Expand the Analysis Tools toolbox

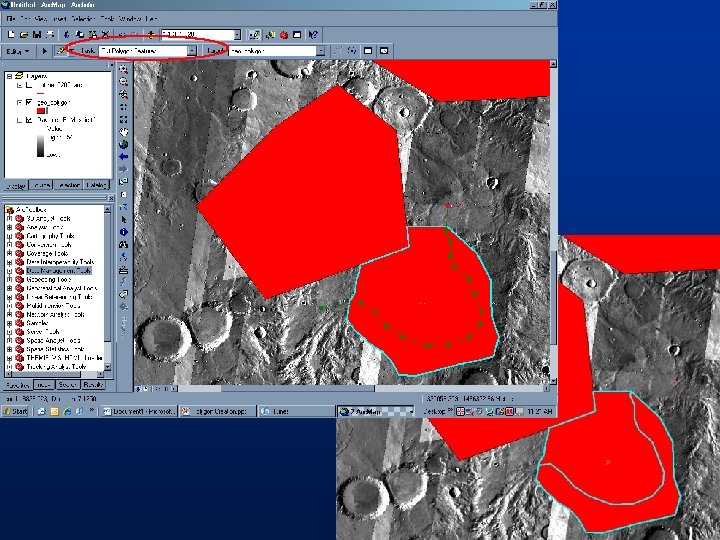point(9,227)
